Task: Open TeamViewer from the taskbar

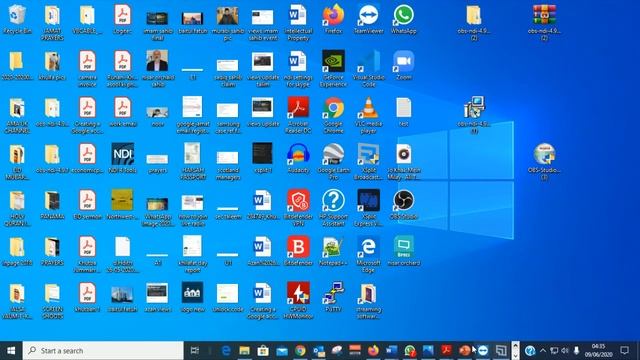Action: [483, 351]
